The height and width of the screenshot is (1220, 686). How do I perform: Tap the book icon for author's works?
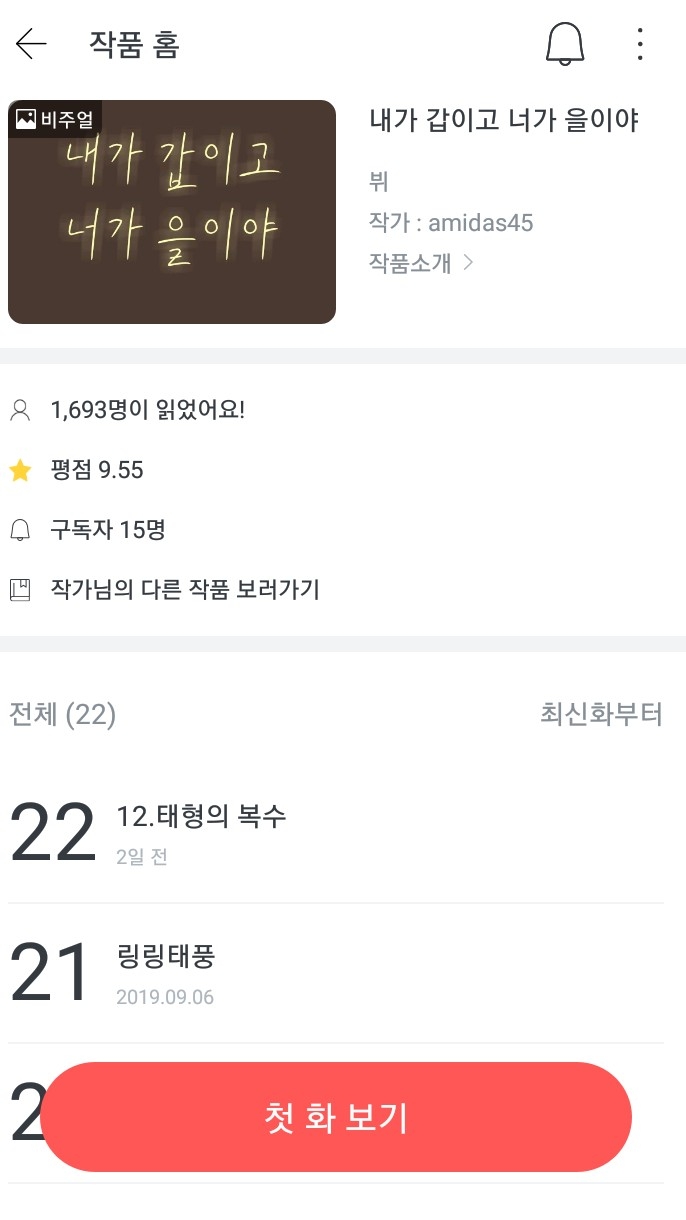coord(19,590)
